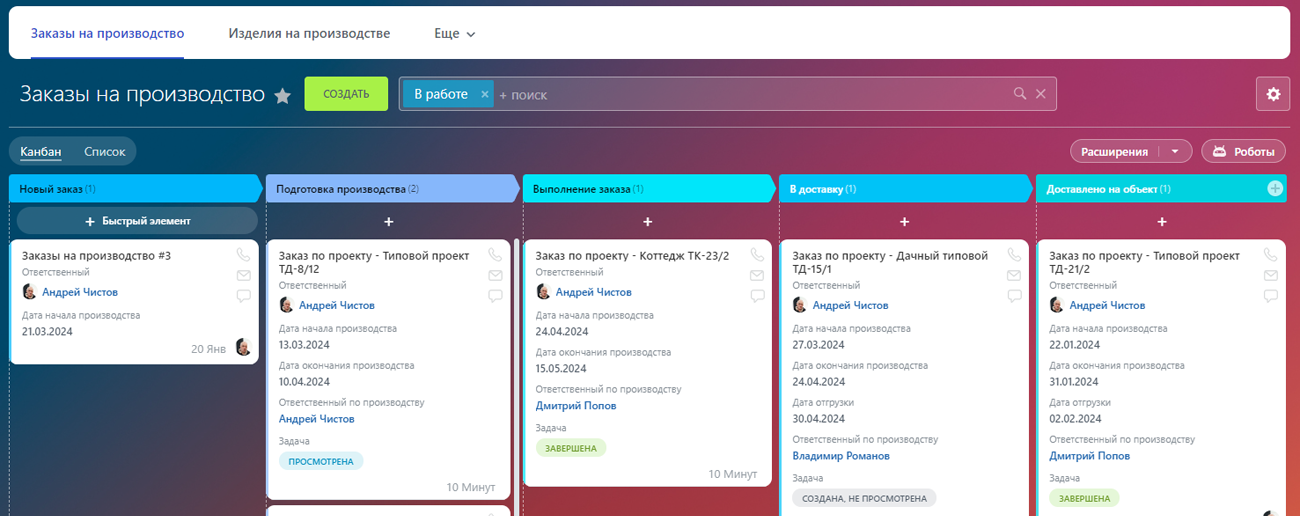The image size is (1300, 516).
Task: Open the Роботы button
Action: (x=1243, y=152)
